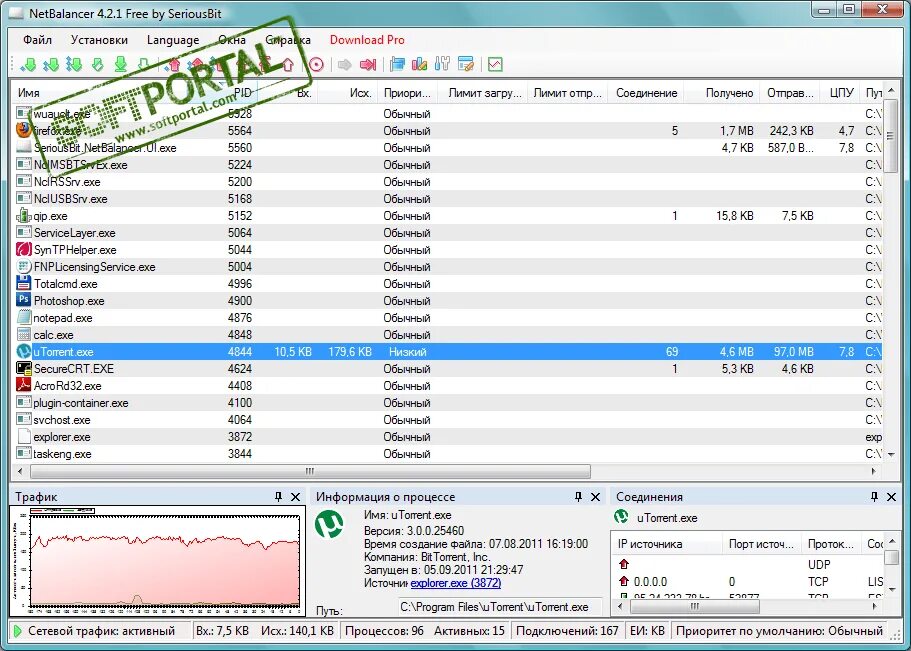Open the Окна menu
This screenshot has height=651, width=911.
point(232,40)
